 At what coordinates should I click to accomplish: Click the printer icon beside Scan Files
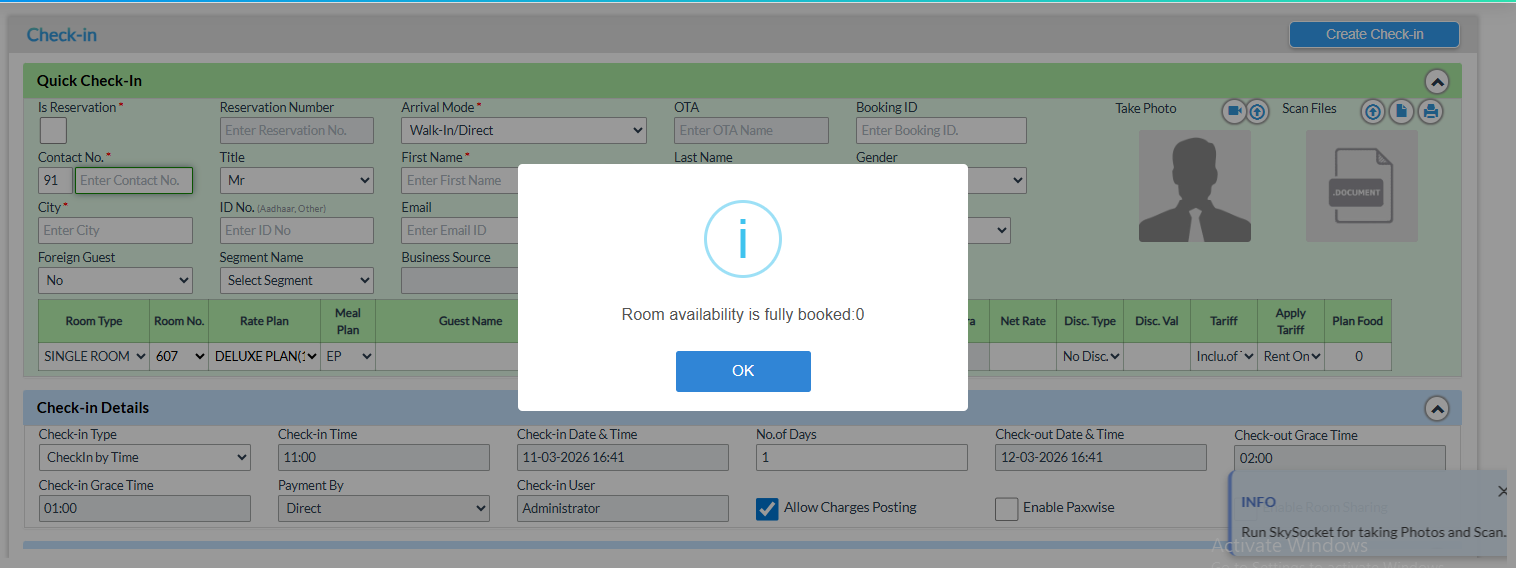(x=1431, y=112)
